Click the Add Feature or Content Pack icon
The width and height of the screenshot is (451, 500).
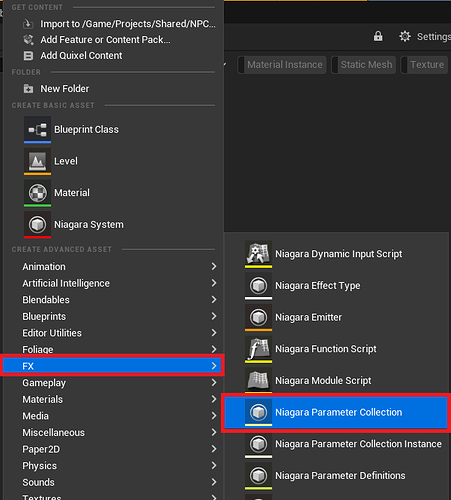(x=28, y=40)
